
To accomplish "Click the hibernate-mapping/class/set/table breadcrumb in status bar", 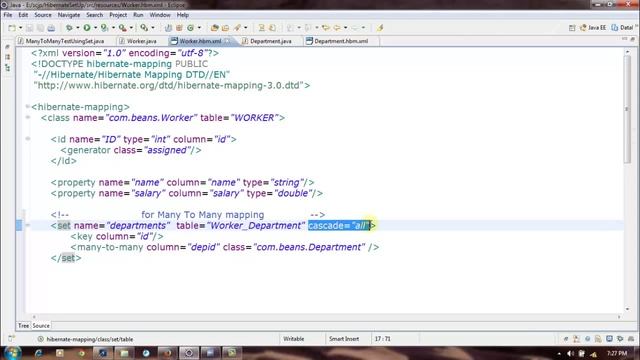I will coord(89,339).
